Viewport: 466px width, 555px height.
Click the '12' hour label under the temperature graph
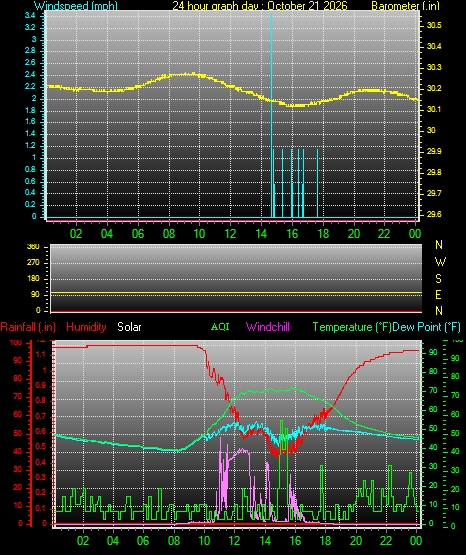[234, 540]
